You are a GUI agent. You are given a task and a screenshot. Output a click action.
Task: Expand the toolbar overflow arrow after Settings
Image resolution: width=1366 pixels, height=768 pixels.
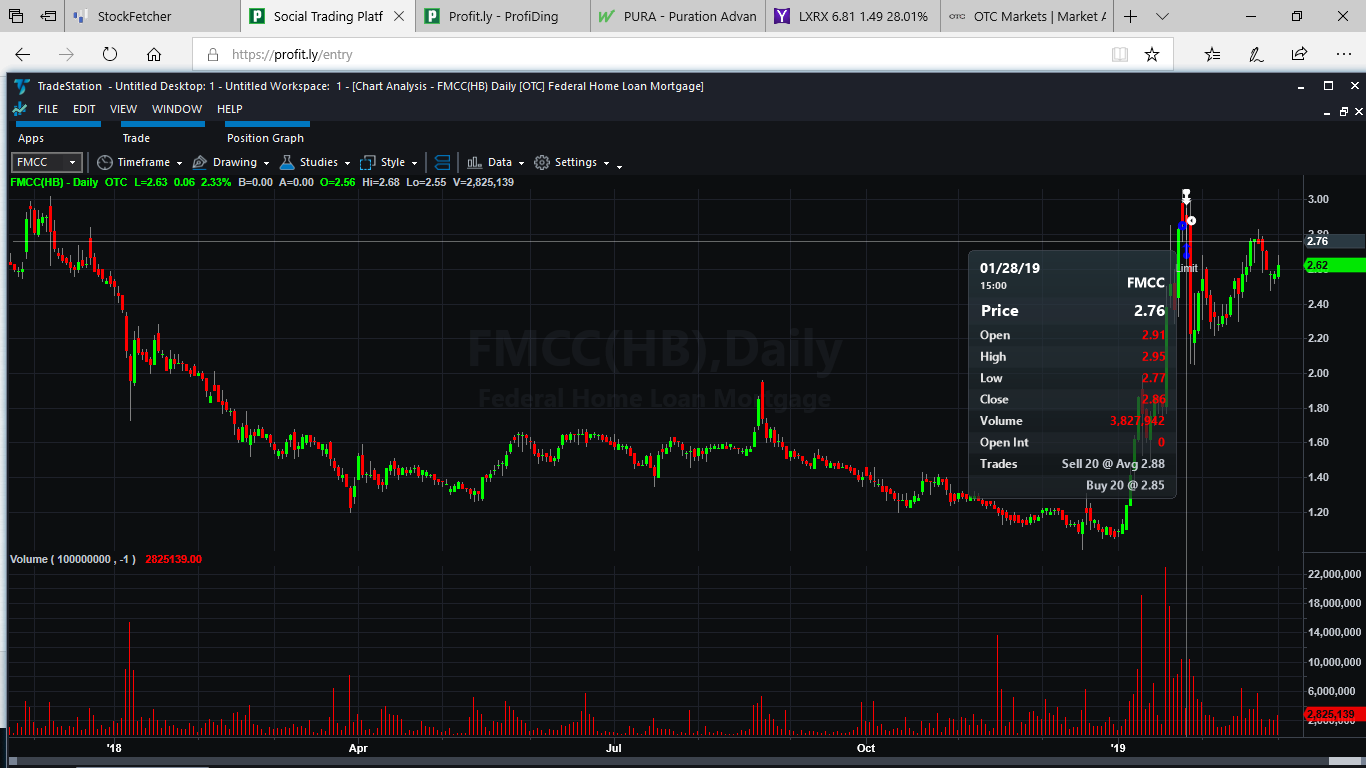[x=619, y=166]
